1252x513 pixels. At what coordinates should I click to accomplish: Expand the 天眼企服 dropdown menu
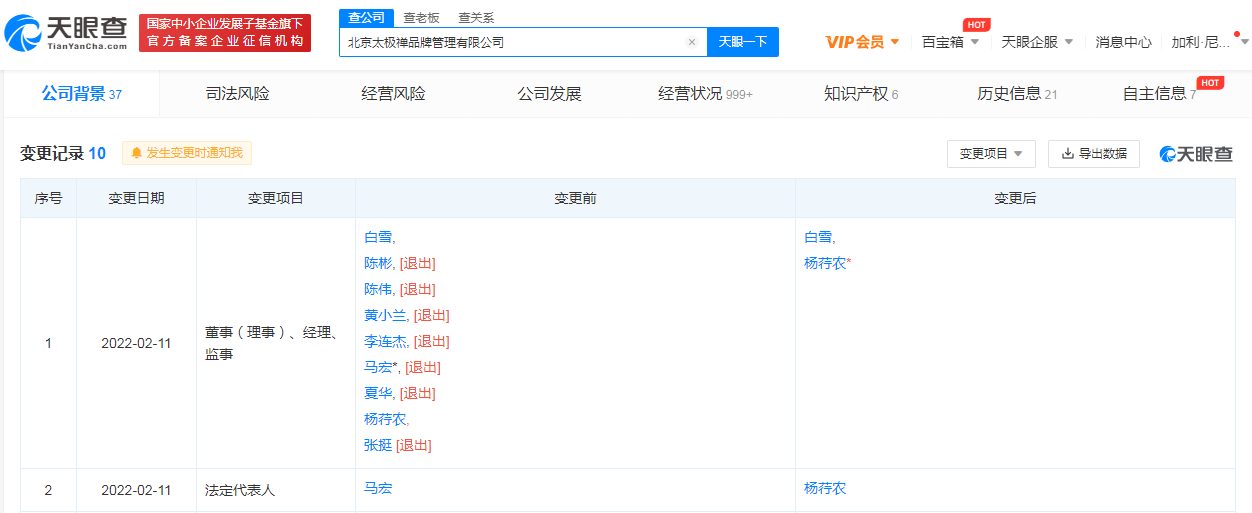pos(1037,42)
